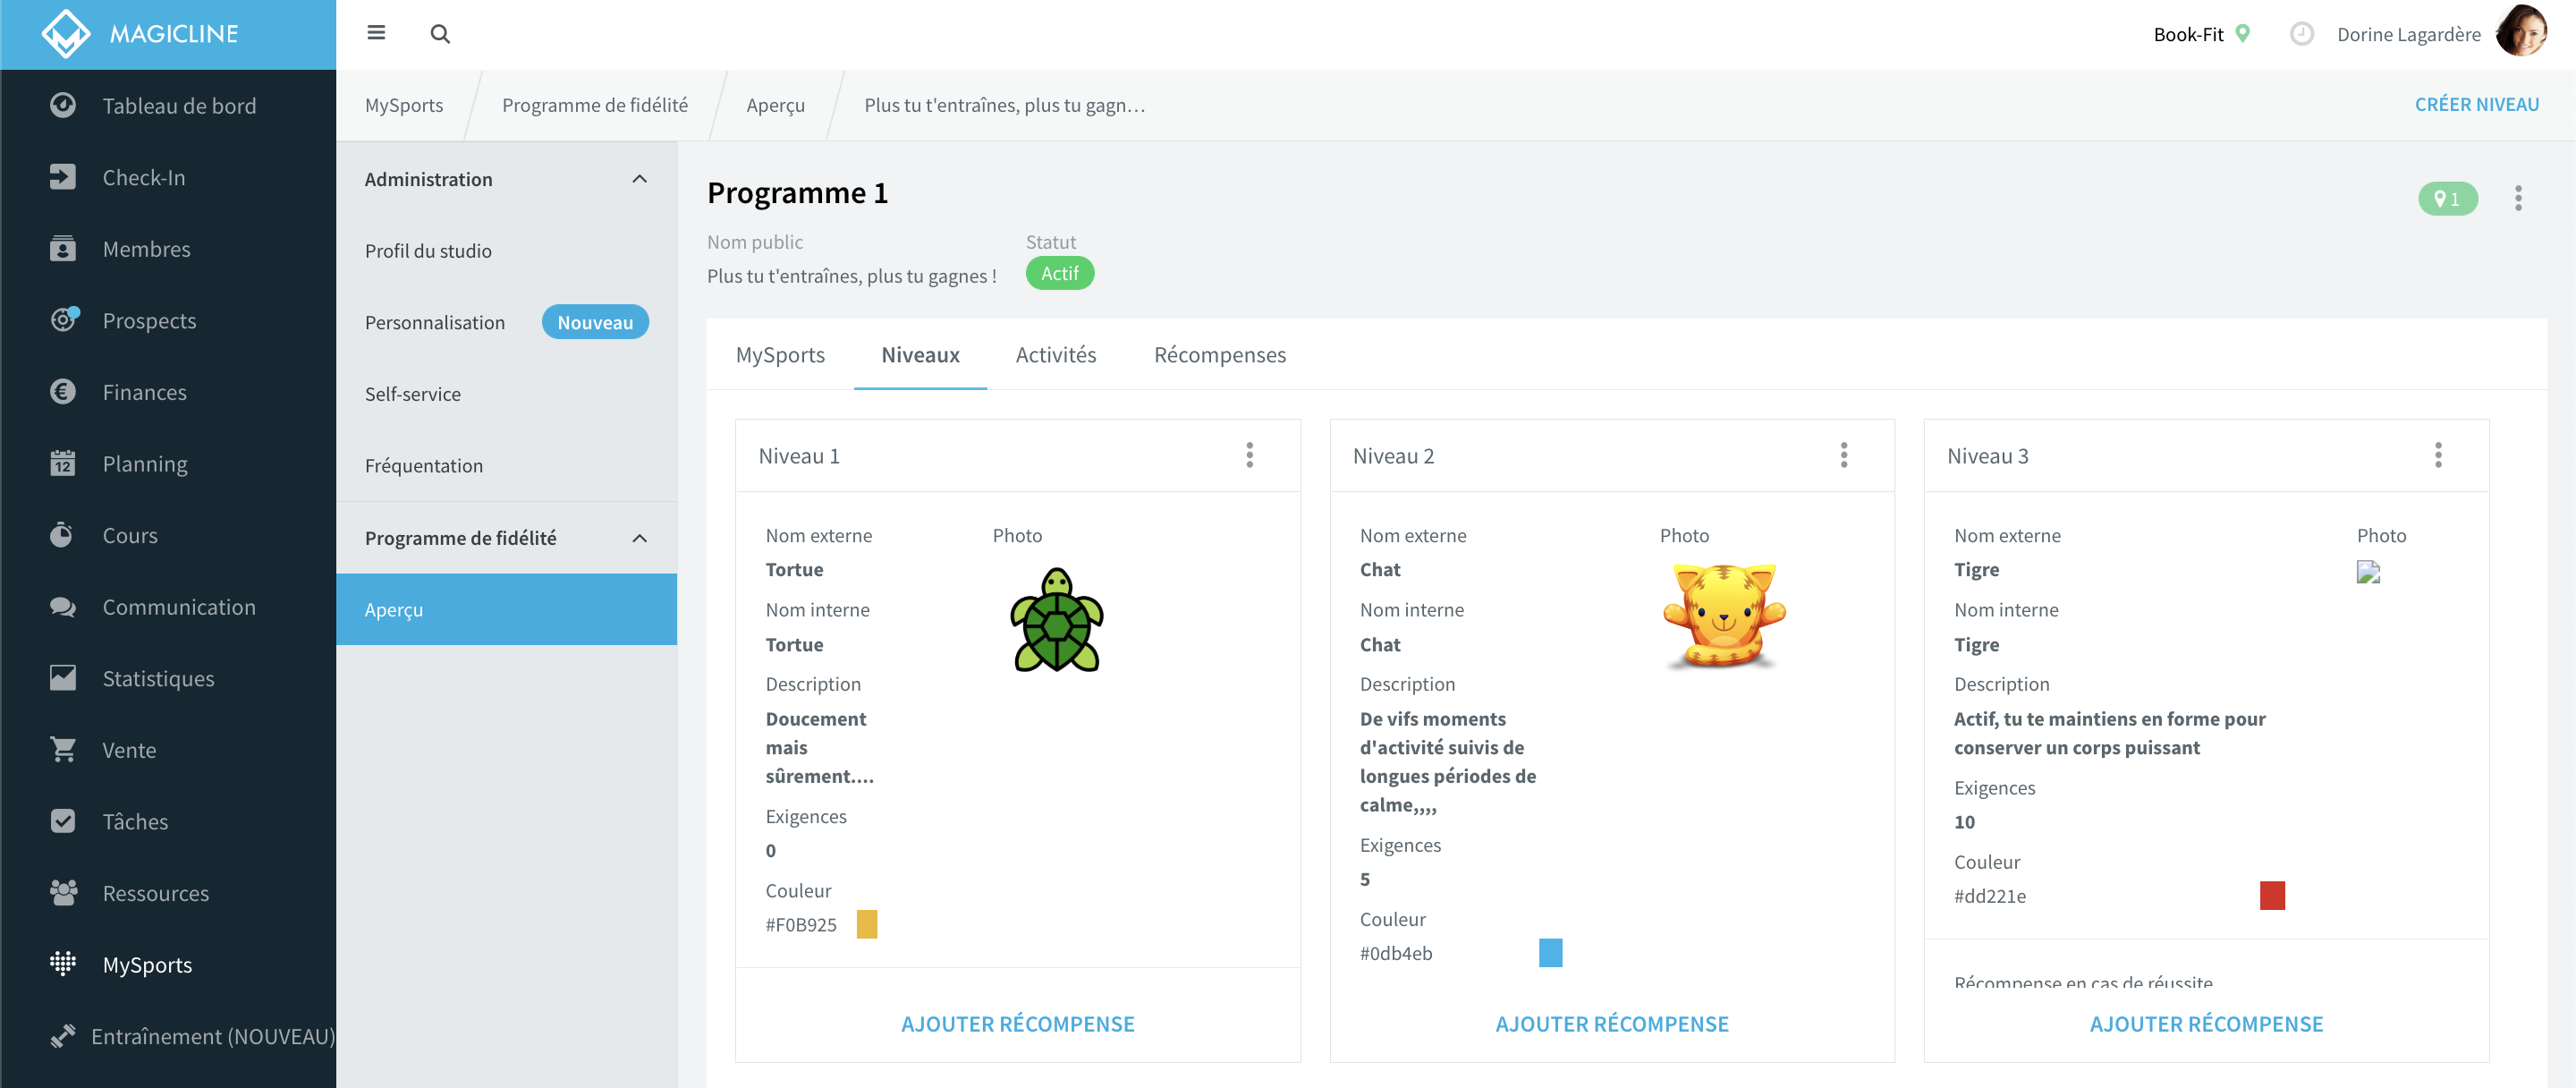Click the Nouveau badge beside Personnalisation

click(x=595, y=322)
